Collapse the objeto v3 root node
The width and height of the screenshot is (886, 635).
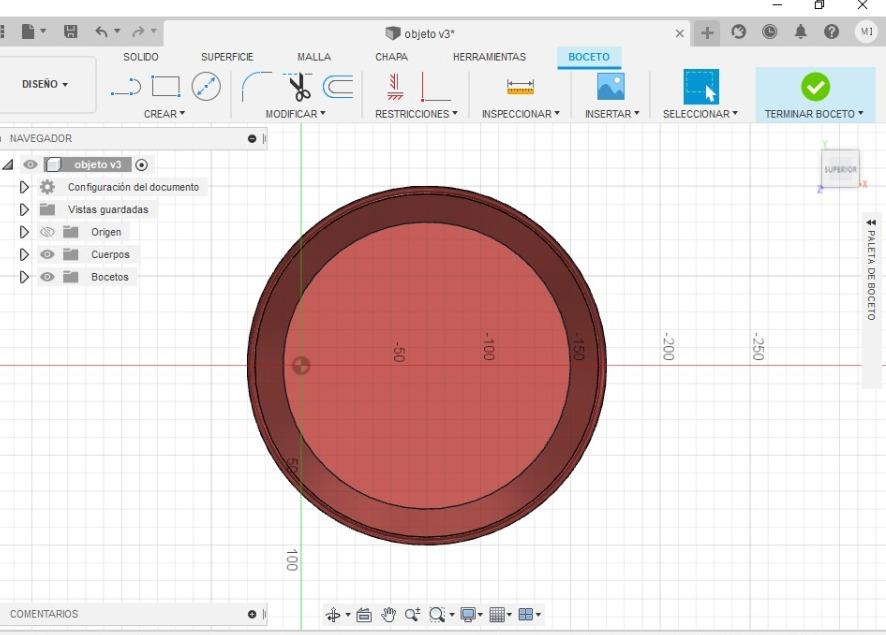coord(7,164)
